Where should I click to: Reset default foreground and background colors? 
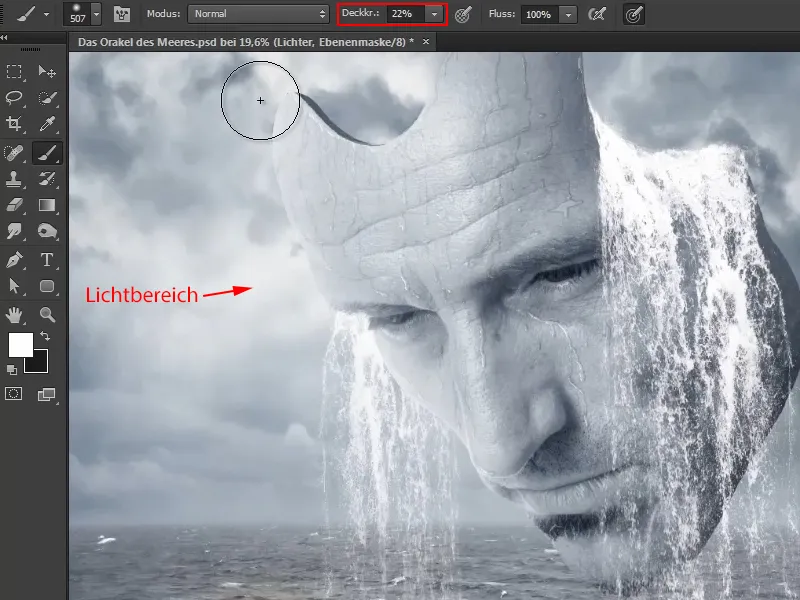(12, 370)
